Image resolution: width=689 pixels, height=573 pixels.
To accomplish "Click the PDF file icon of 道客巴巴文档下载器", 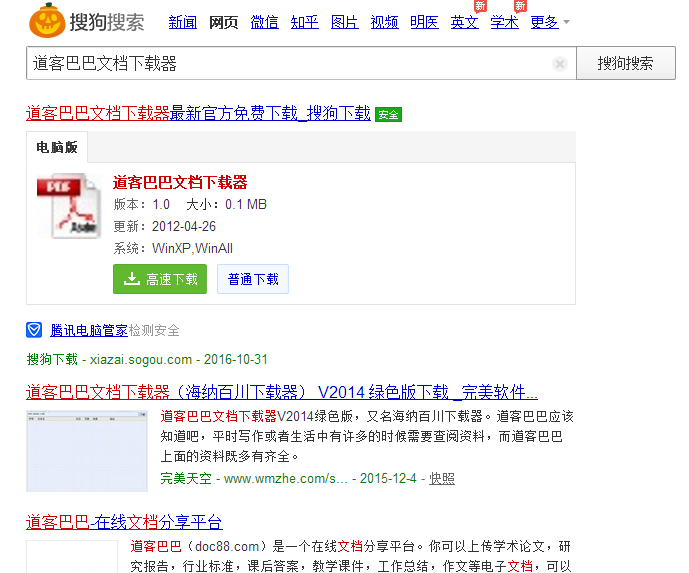I will click(x=69, y=206).
